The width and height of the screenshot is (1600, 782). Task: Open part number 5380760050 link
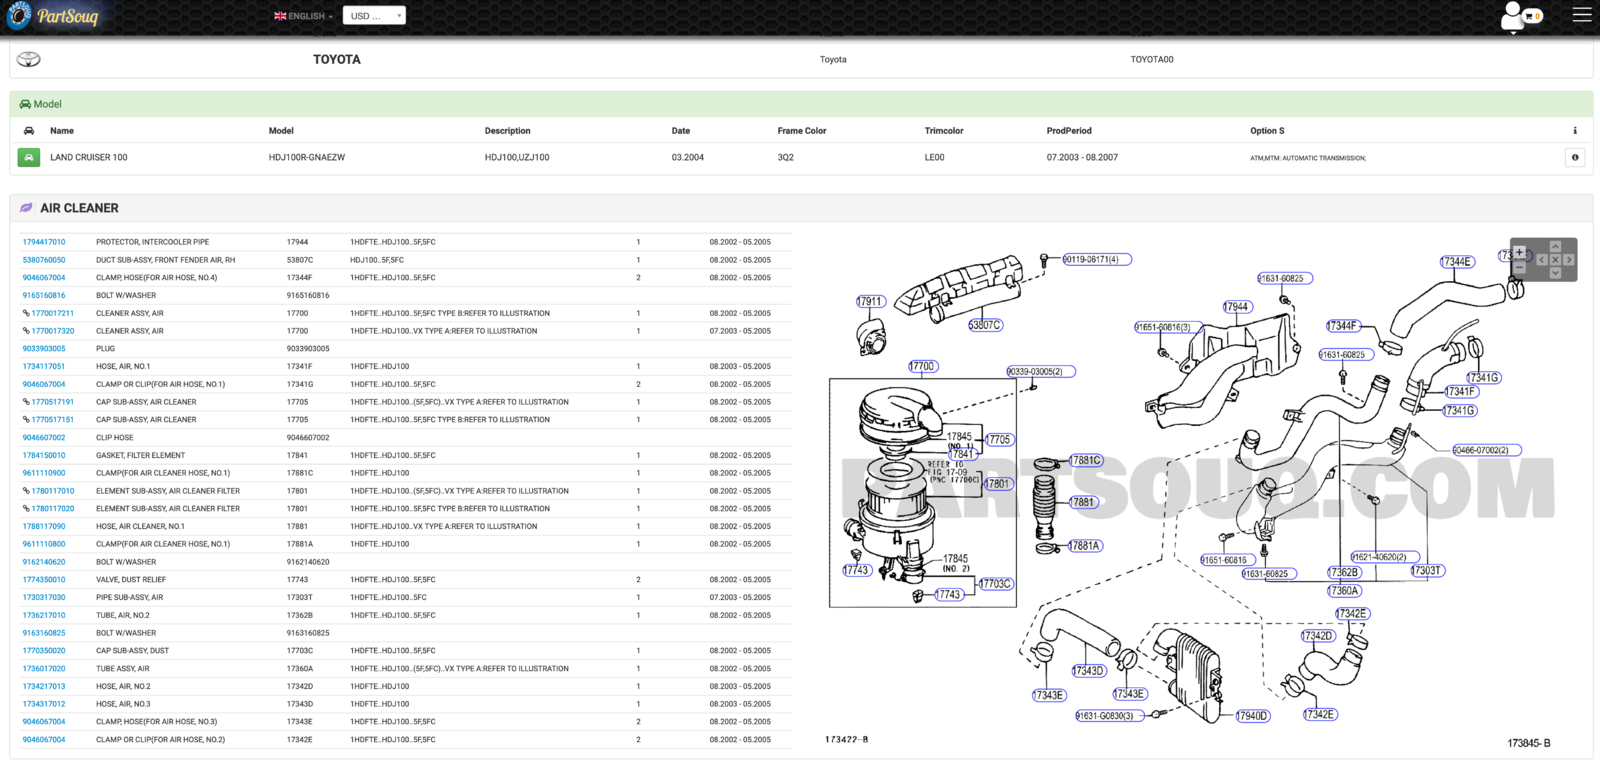pyautogui.click(x=44, y=260)
